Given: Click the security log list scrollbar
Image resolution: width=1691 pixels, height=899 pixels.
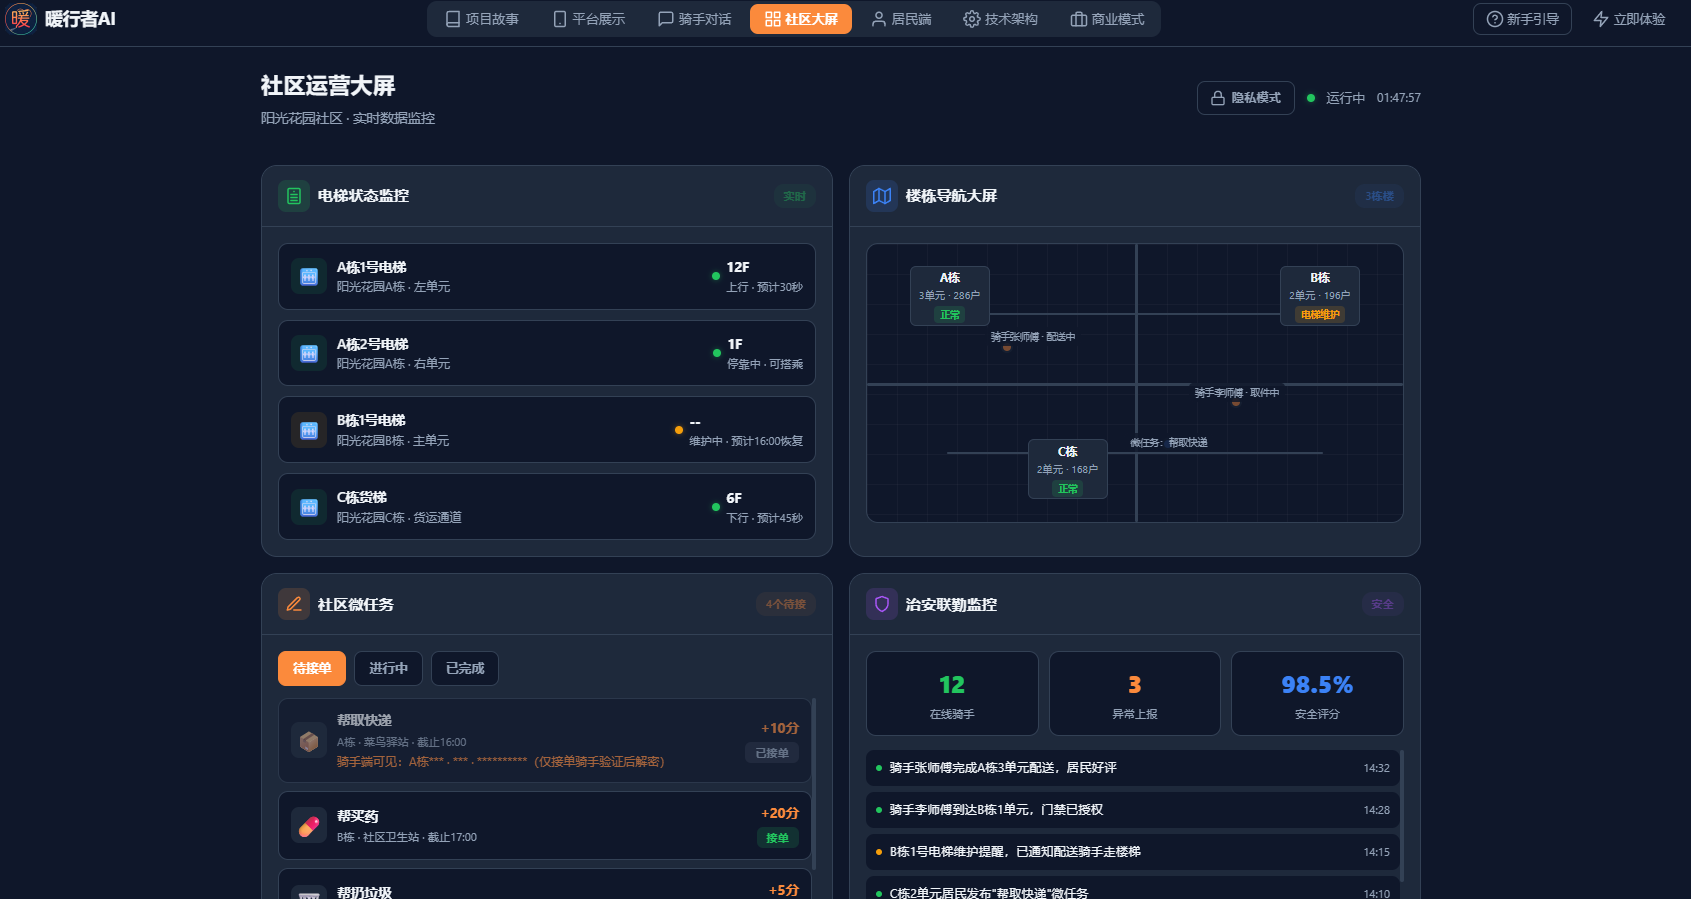Looking at the screenshot, I should [x=1402, y=816].
